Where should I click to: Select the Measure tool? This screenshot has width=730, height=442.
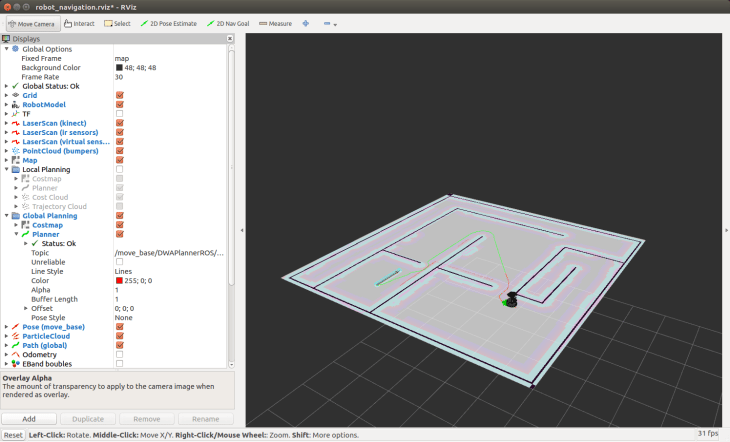(x=274, y=22)
